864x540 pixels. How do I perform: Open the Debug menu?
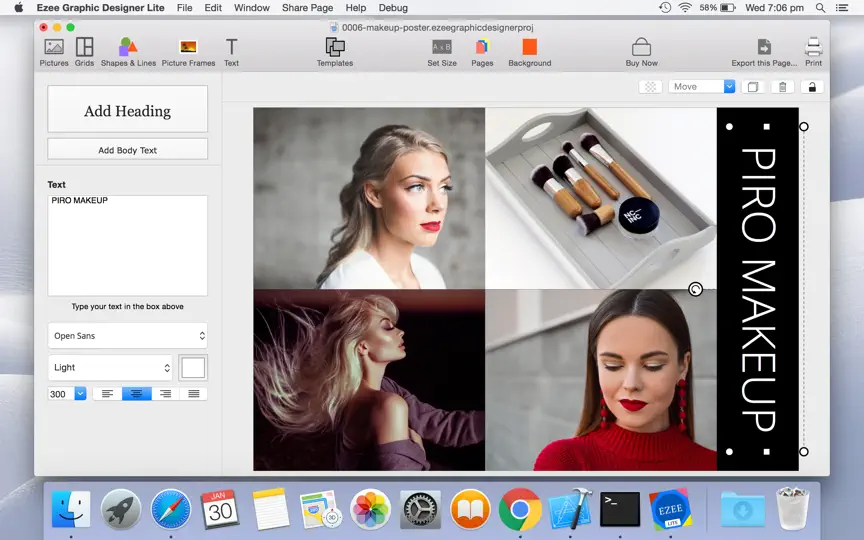click(393, 8)
